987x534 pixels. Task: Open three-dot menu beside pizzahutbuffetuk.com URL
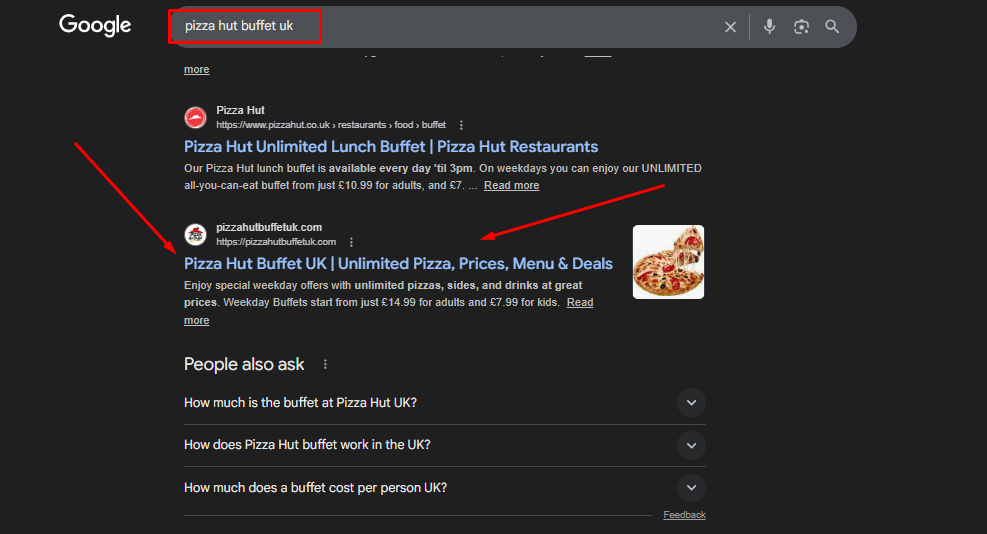pyautogui.click(x=351, y=242)
